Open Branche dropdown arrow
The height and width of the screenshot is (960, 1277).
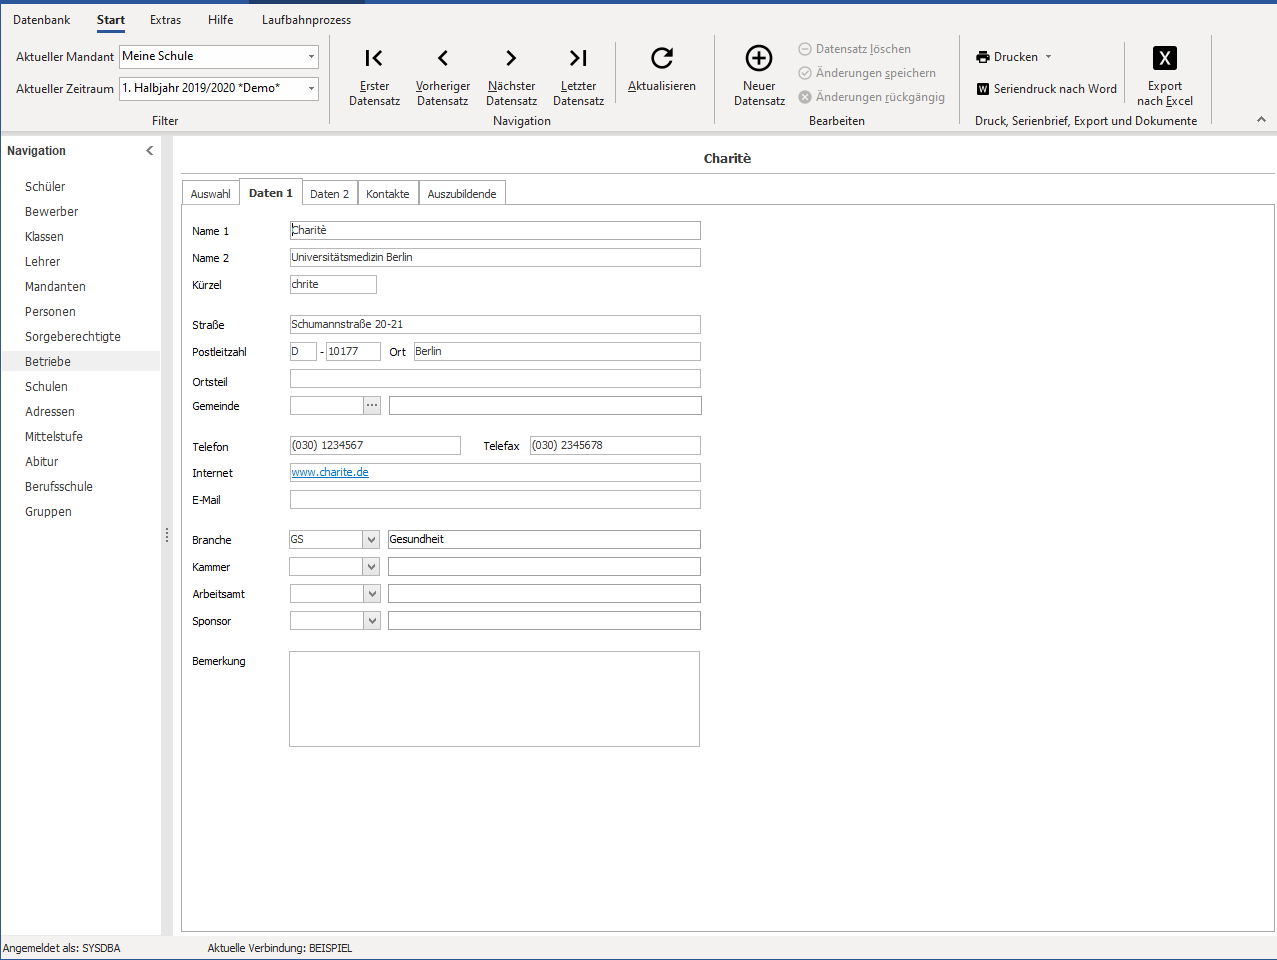372,540
